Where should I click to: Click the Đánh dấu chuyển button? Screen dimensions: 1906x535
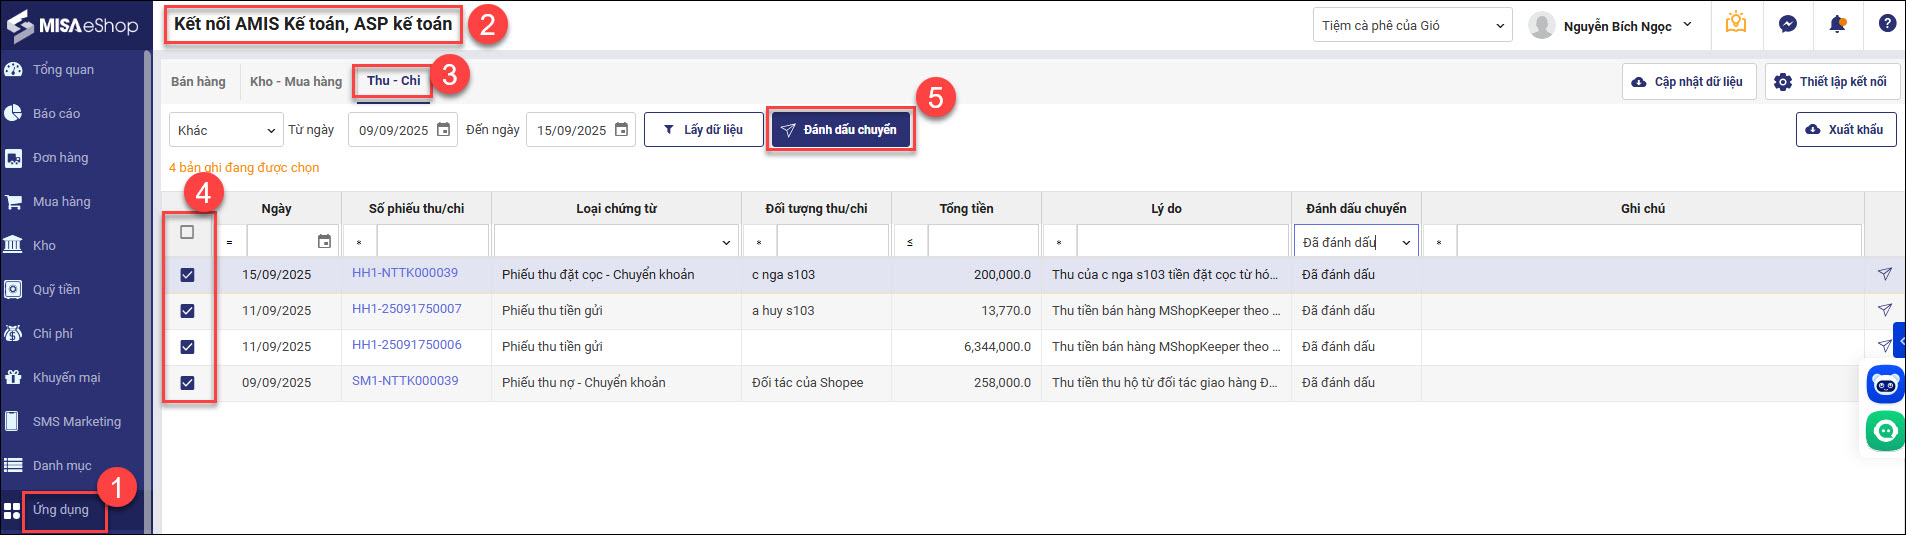point(840,130)
